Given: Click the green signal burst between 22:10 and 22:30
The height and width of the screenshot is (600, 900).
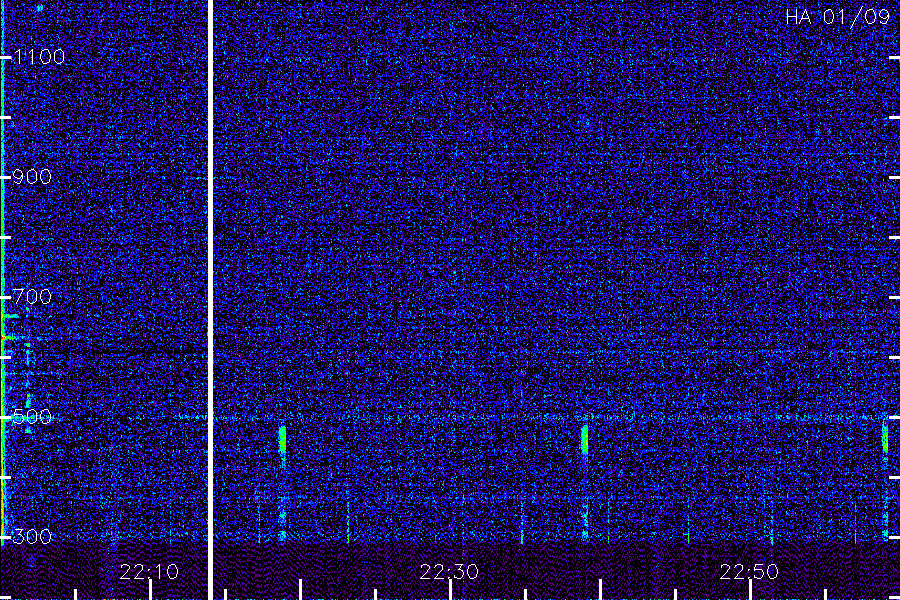Looking at the screenshot, I should pyautogui.click(x=282, y=439).
